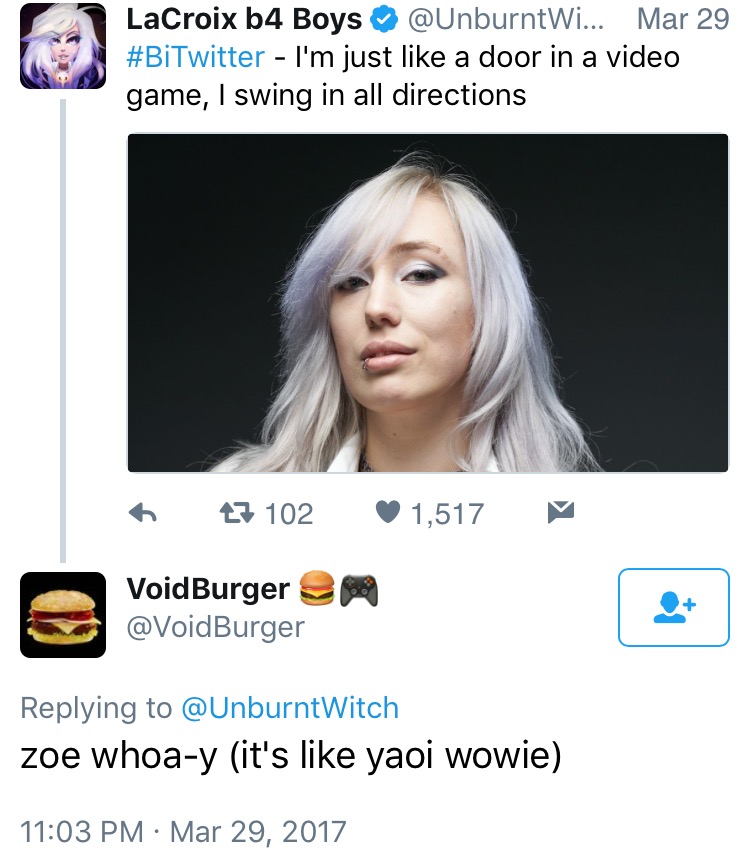The image size is (750, 851).
Task: Follow VoidBurger with the add-user button
Action: click(x=673, y=607)
